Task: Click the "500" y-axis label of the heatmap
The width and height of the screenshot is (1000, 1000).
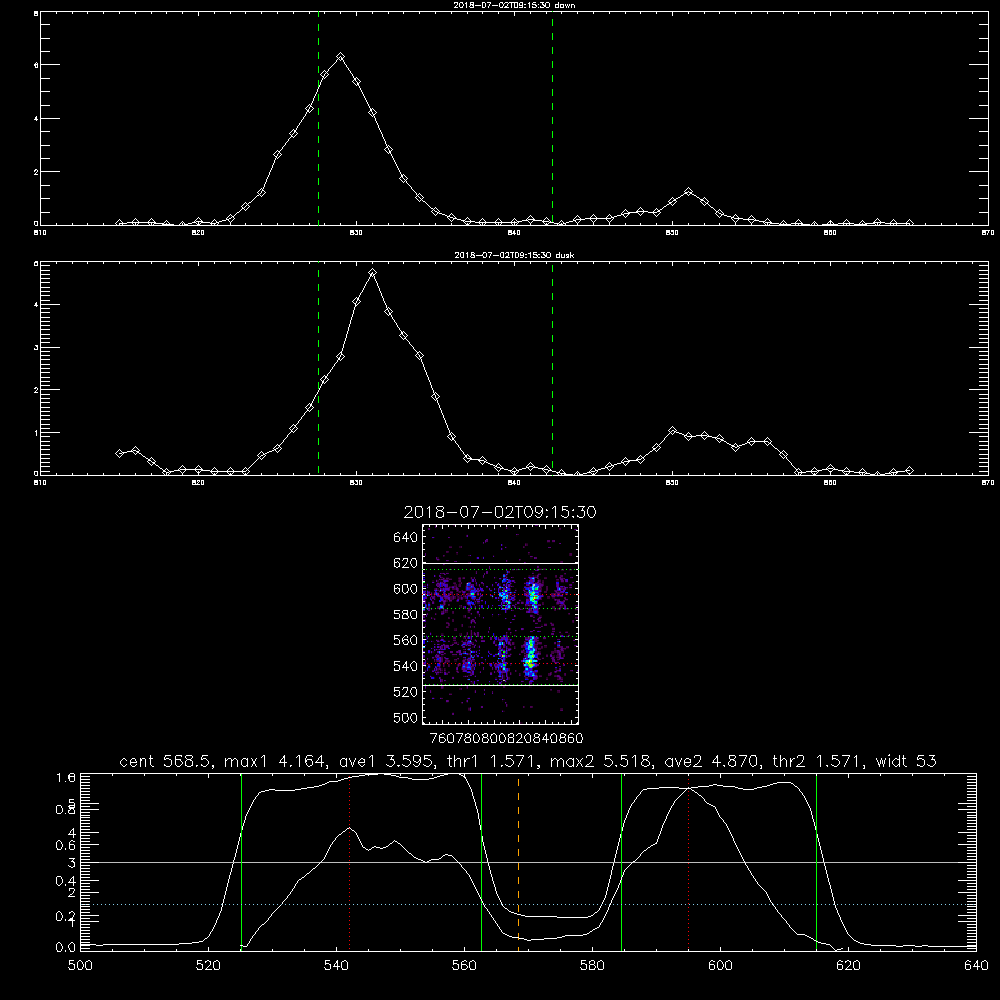Action: 406,717
